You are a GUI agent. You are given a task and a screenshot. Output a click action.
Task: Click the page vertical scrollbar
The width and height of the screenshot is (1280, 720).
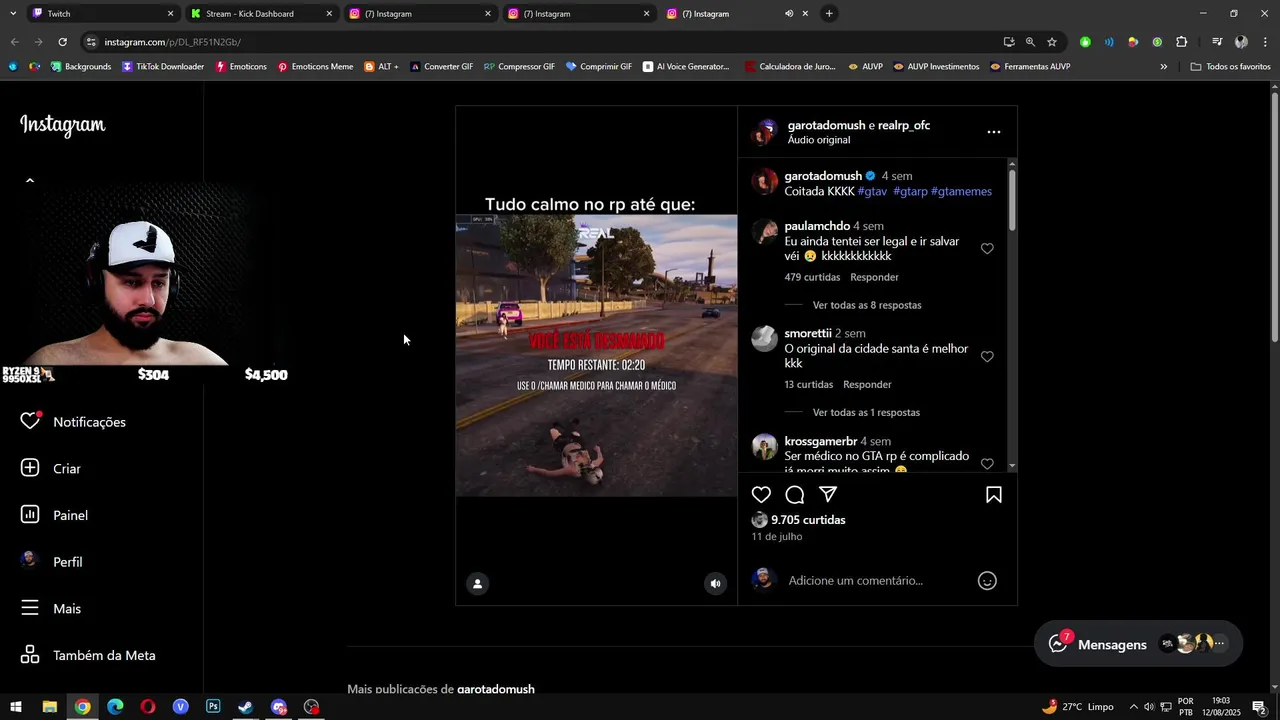coord(1274,220)
